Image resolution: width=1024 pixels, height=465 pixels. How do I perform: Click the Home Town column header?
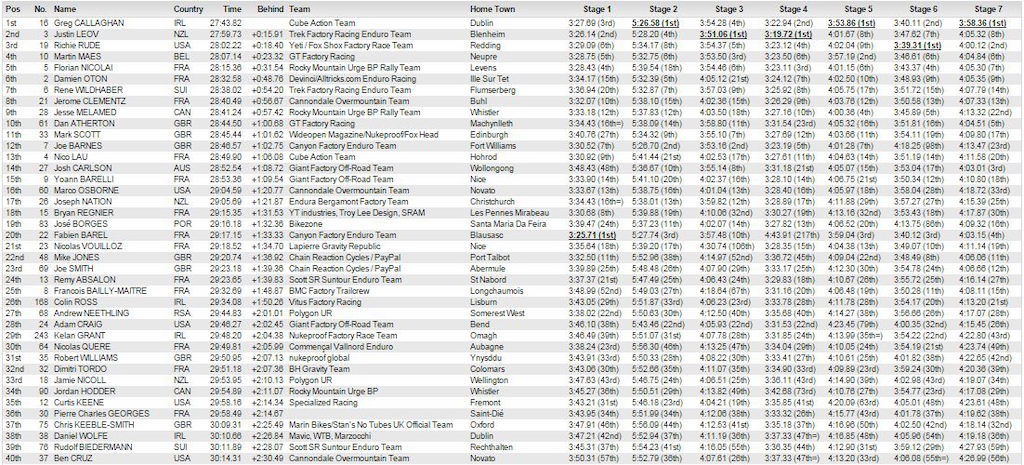coord(492,9)
